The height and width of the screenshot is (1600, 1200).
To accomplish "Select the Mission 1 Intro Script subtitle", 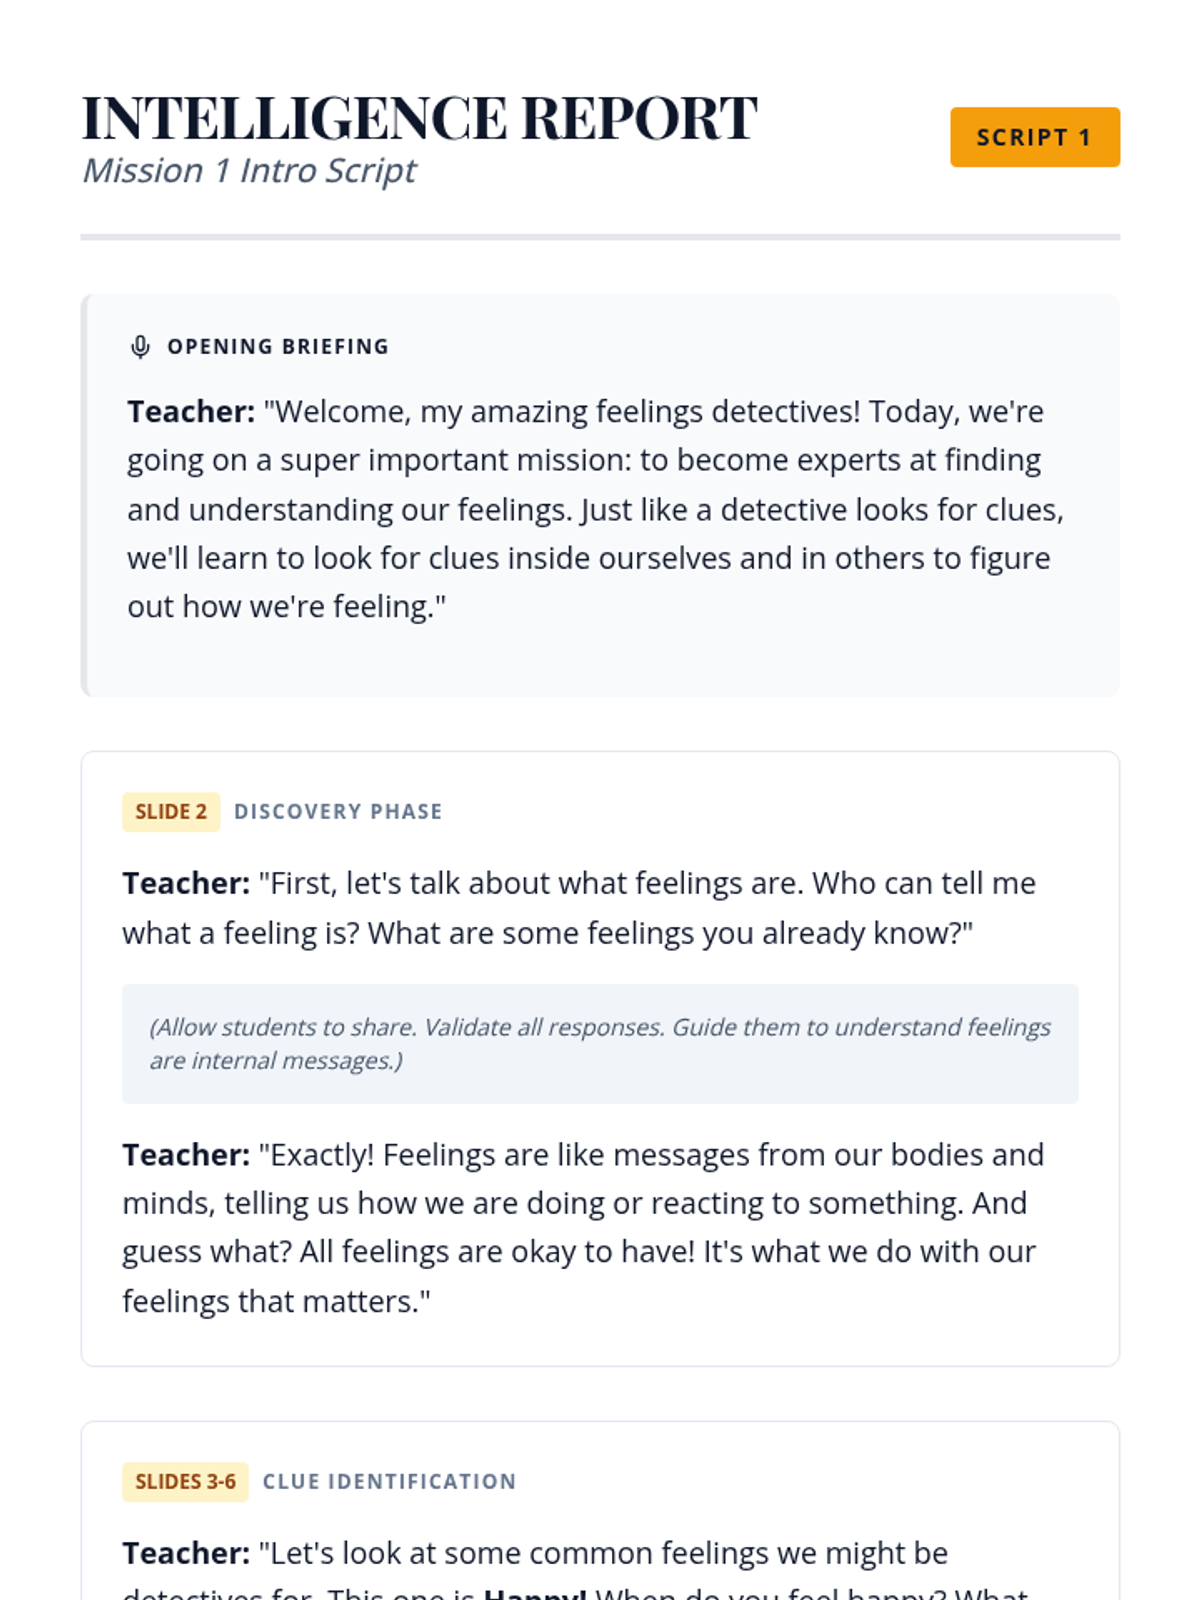I will pyautogui.click(x=249, y=171).
